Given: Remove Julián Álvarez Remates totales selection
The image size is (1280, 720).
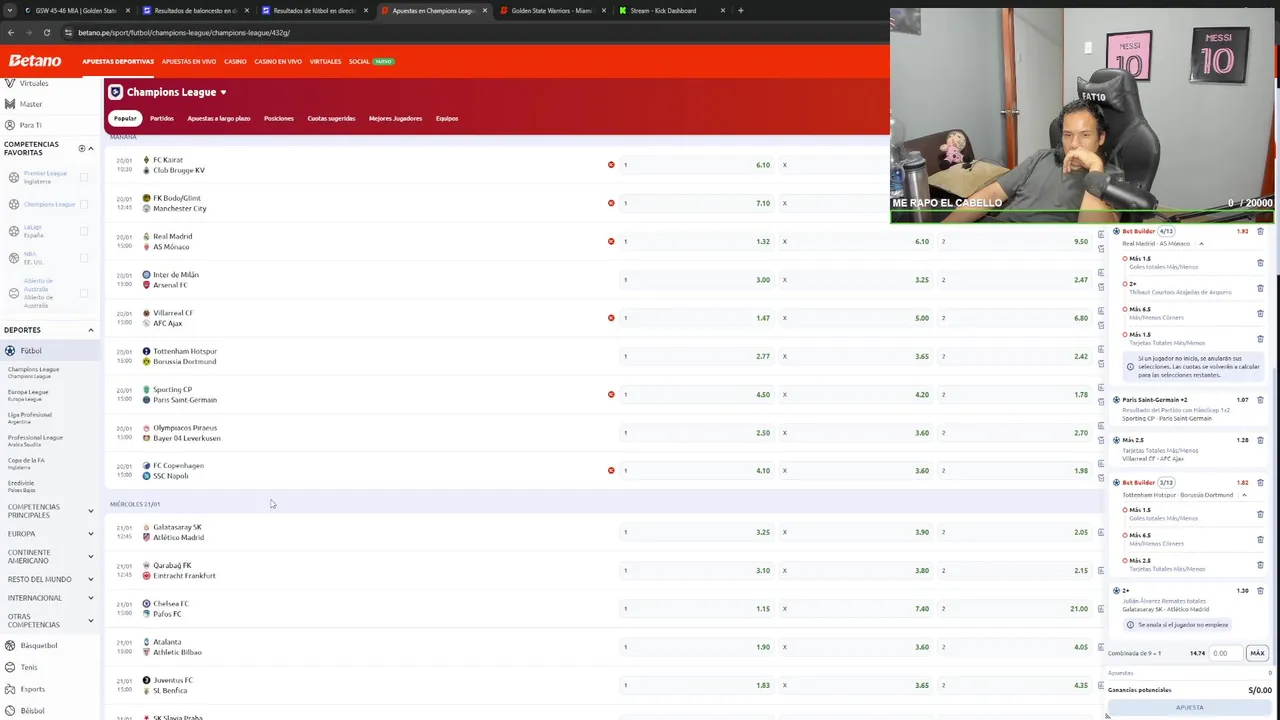Looking at the screenshot, I should click(1260, 591).
